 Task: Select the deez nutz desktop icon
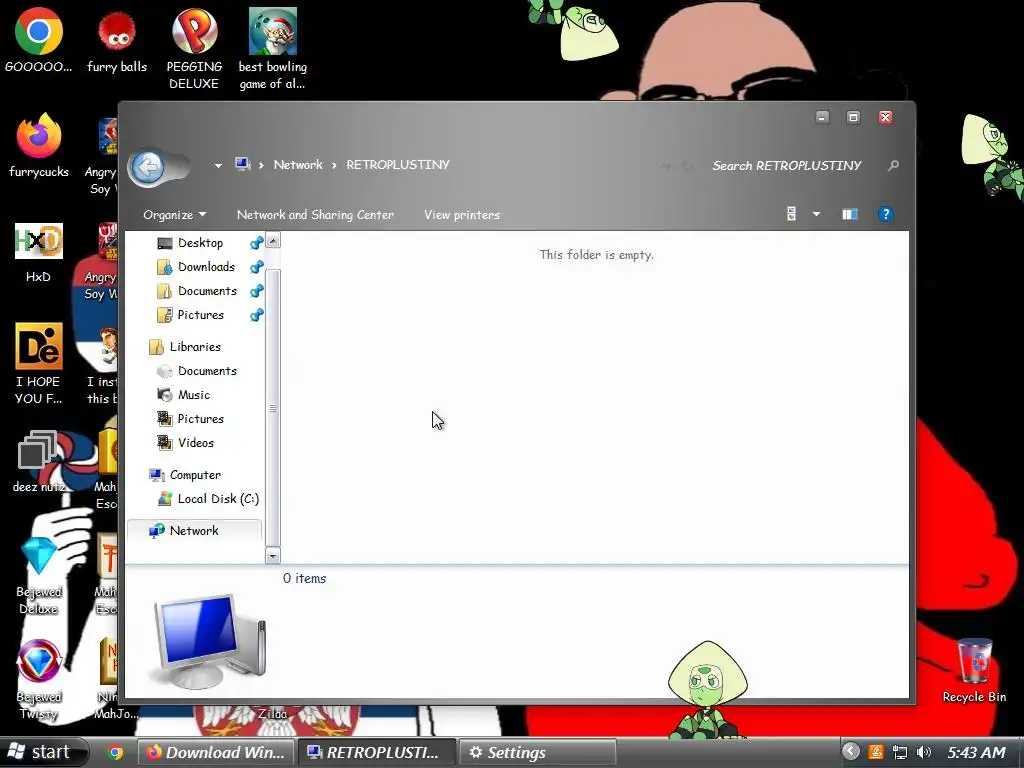coord(39,461)
